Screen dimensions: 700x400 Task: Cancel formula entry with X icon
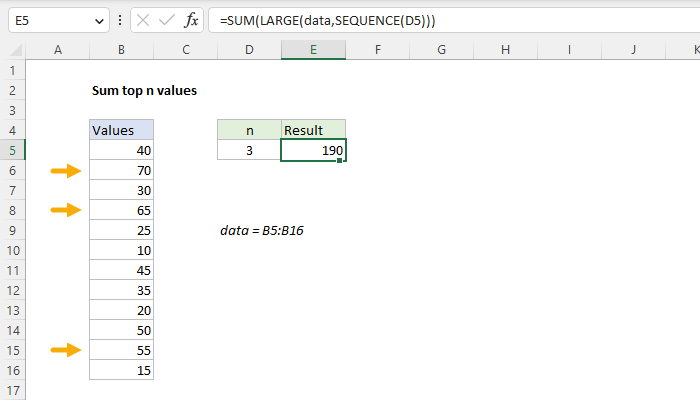[x=143, y=21]
